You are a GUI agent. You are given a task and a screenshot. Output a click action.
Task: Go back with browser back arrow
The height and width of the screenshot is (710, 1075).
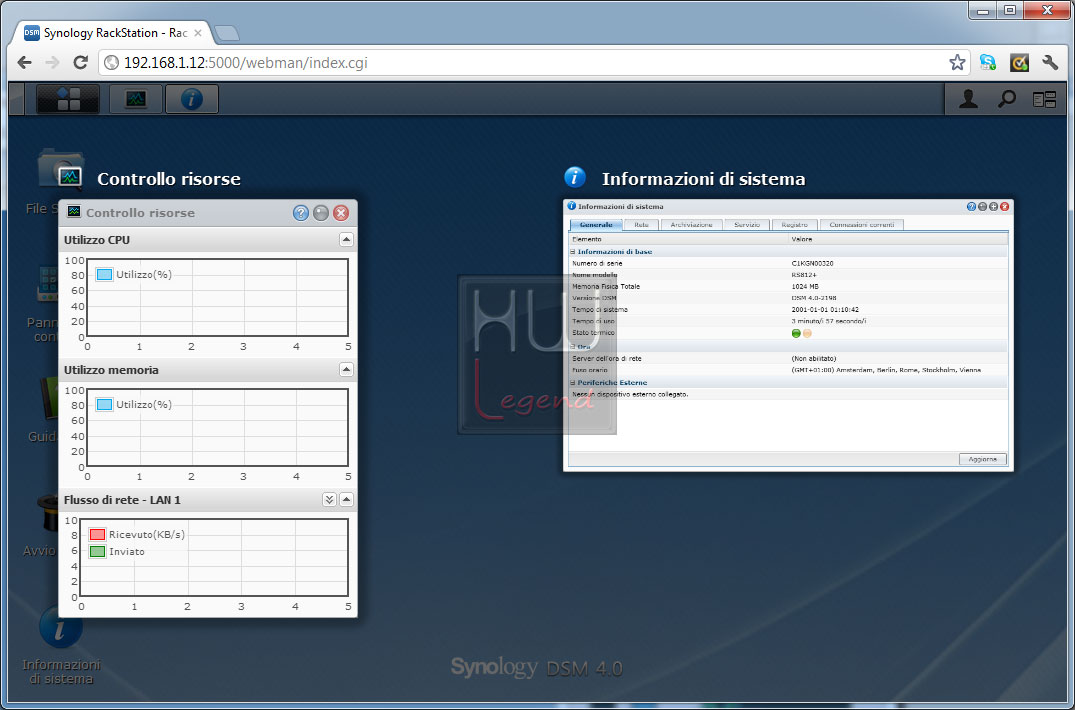coord(24,63)
